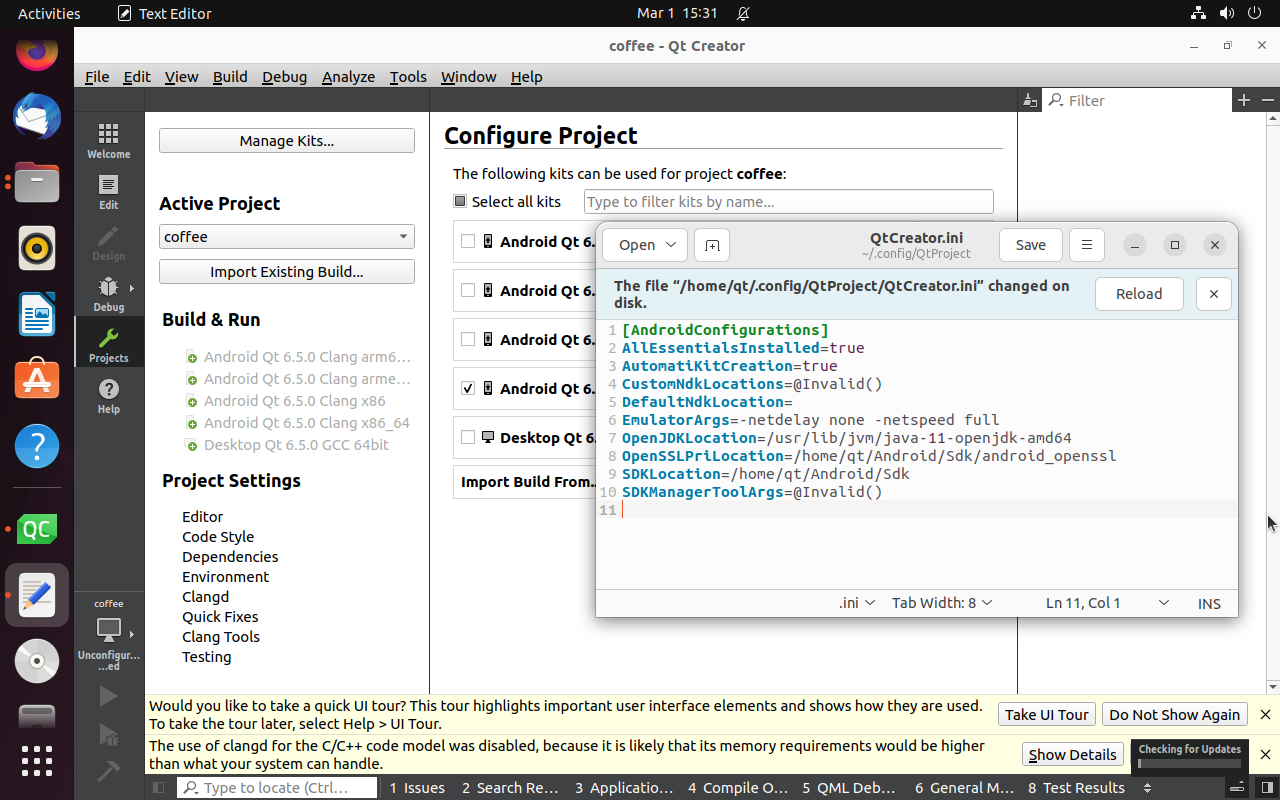This screenshot has height=800, width=1280.
Task: Open the Build menu
Action: point(230,77)
